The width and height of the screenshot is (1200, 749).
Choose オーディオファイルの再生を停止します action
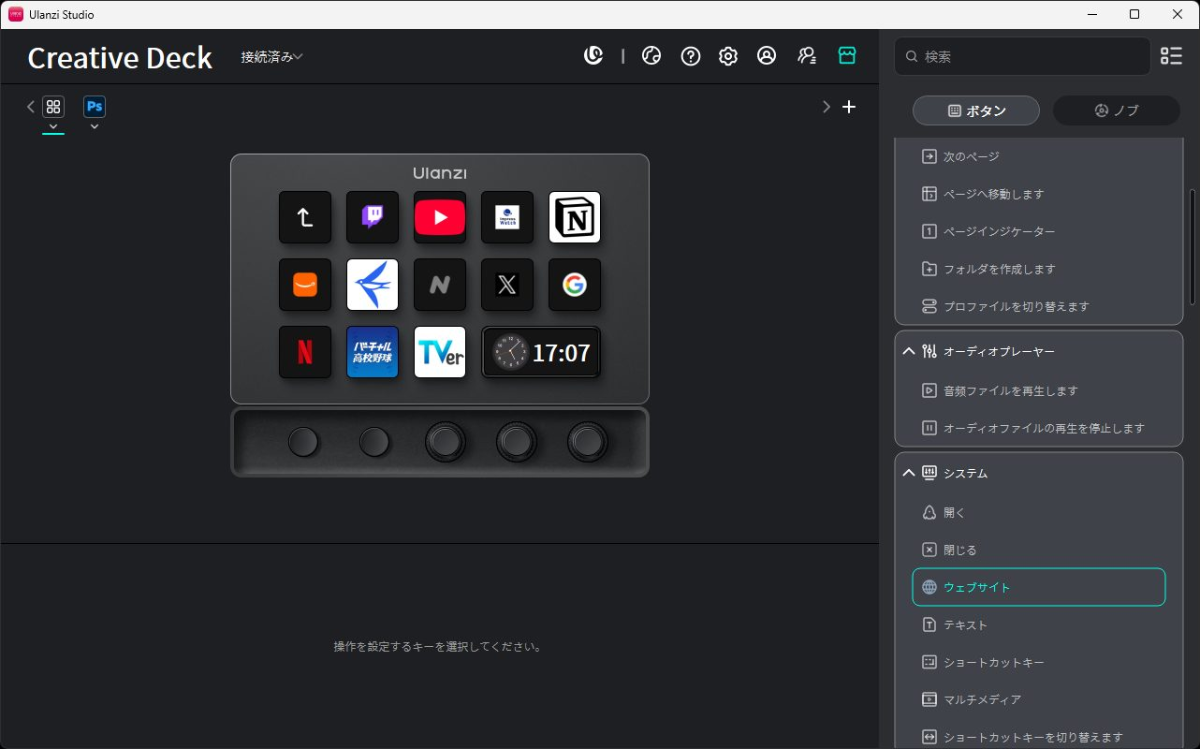(1039, 428)
